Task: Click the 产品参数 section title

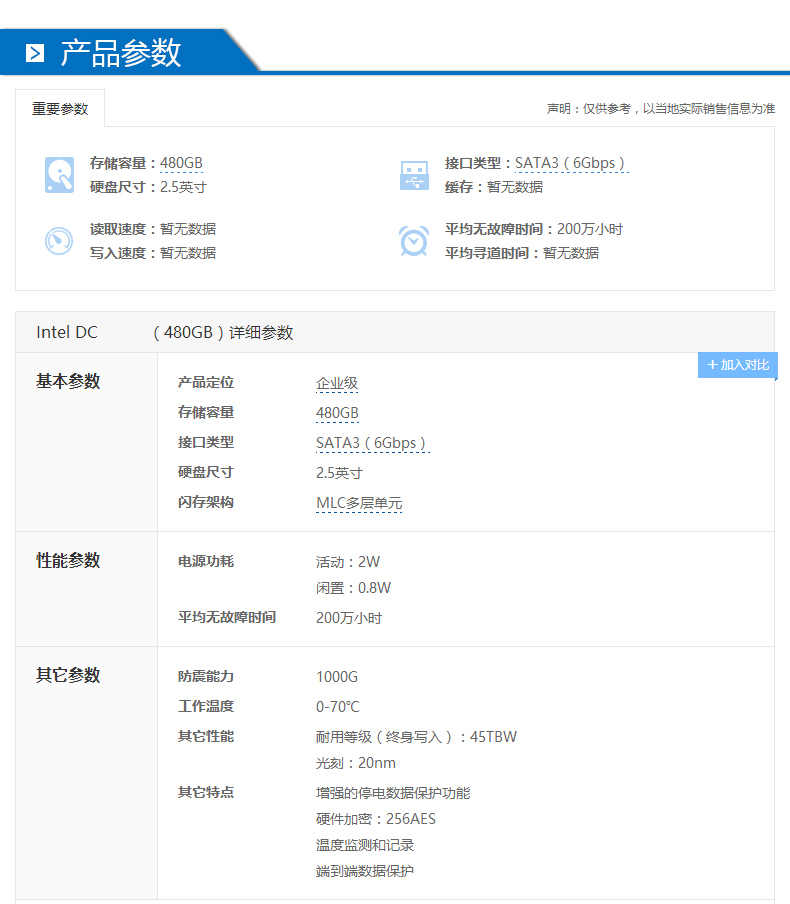Action: [x=121, y=53]
